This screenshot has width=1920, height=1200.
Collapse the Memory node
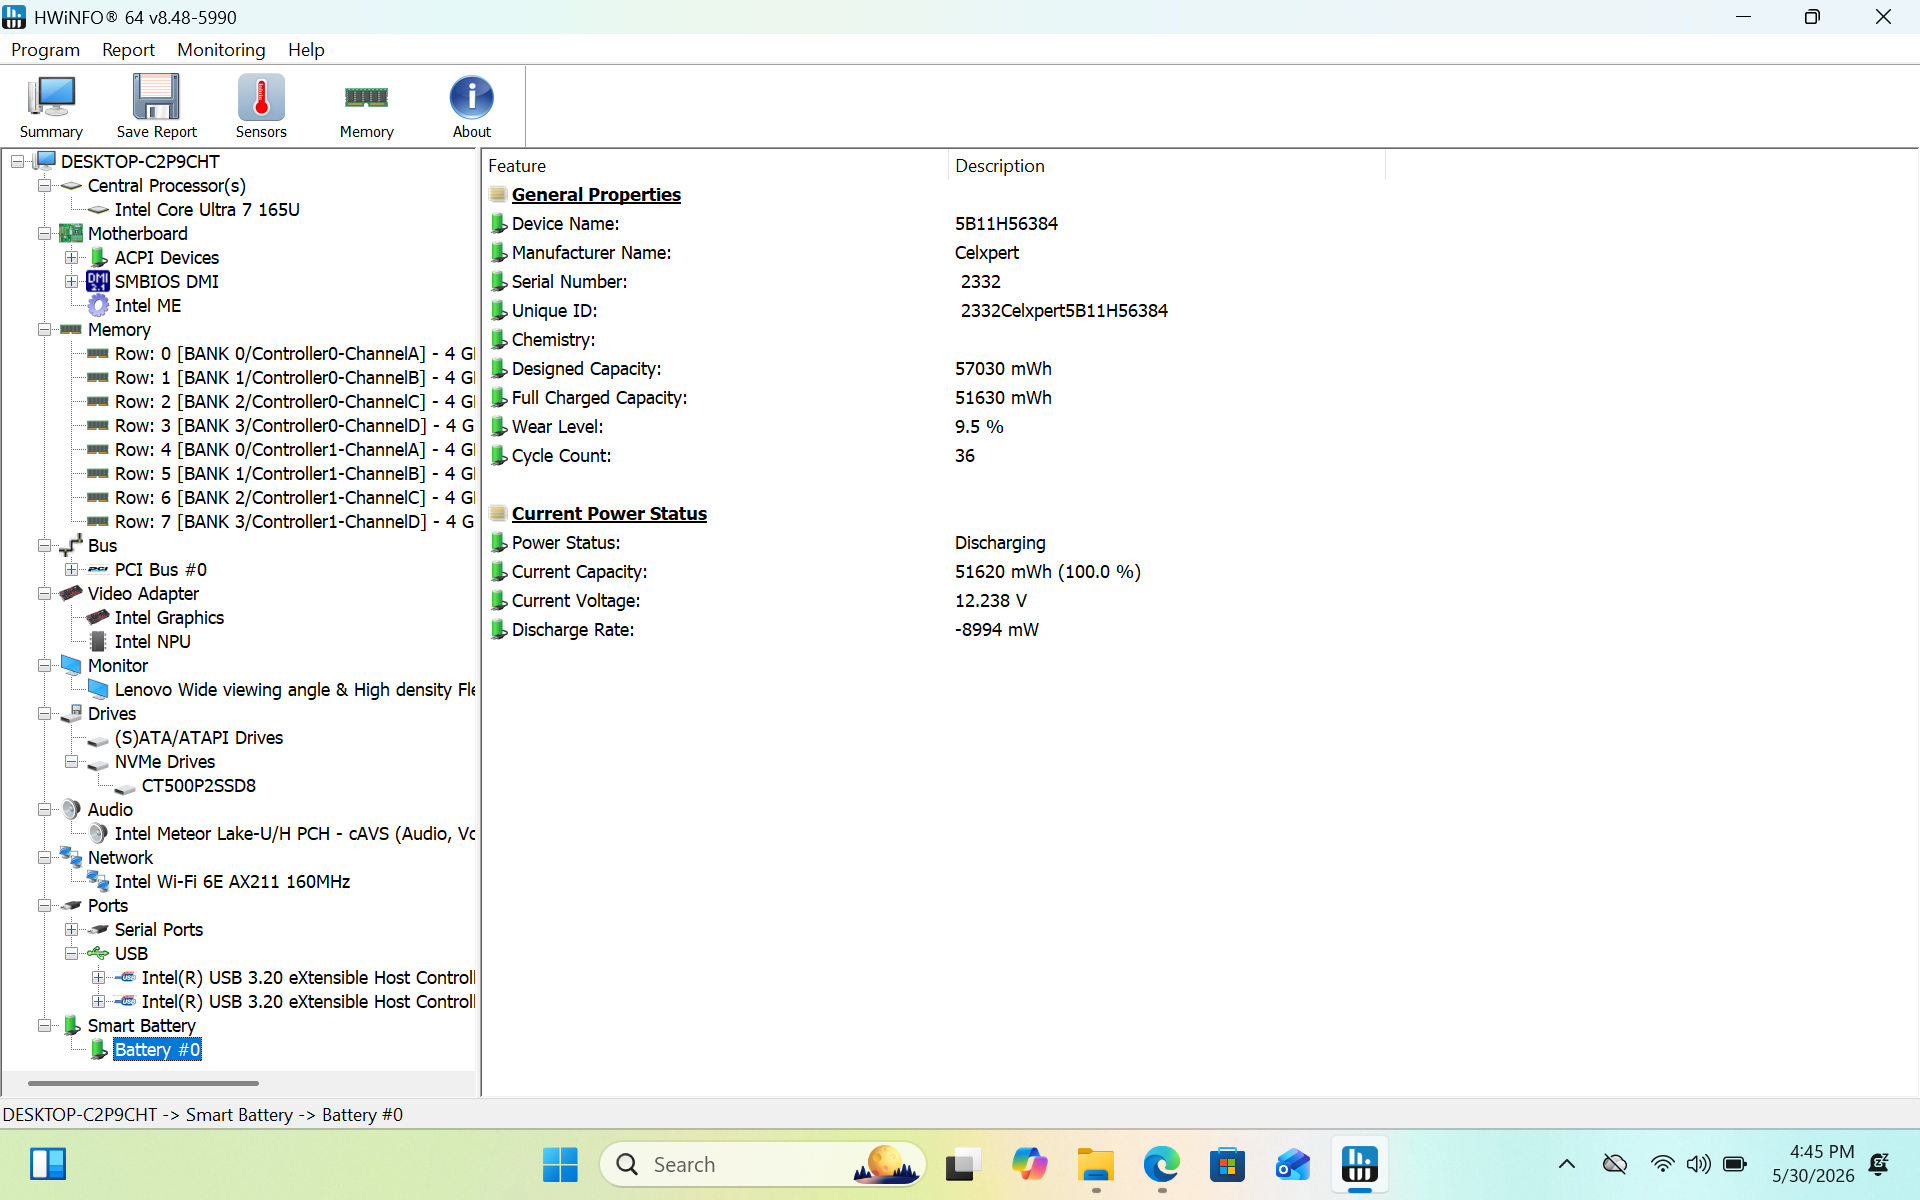44,330
